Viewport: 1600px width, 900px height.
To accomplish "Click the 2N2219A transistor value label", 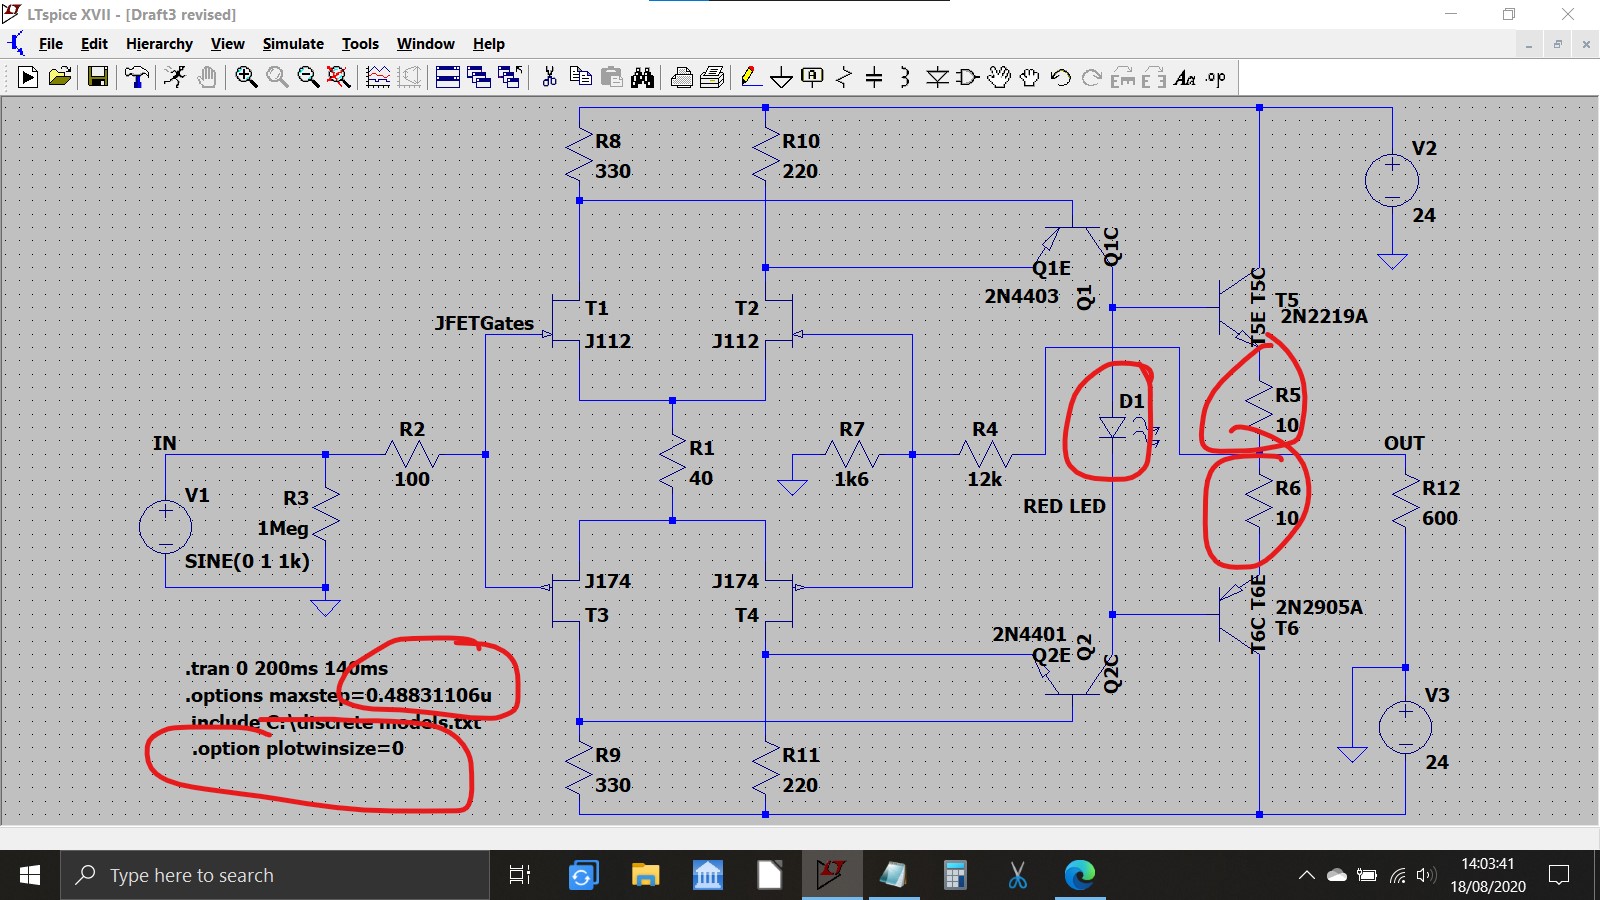I will 1324,316.
